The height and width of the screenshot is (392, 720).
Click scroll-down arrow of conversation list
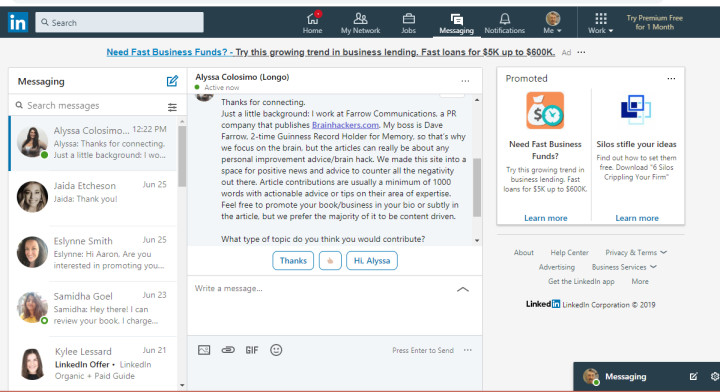[x=182, y=385]
